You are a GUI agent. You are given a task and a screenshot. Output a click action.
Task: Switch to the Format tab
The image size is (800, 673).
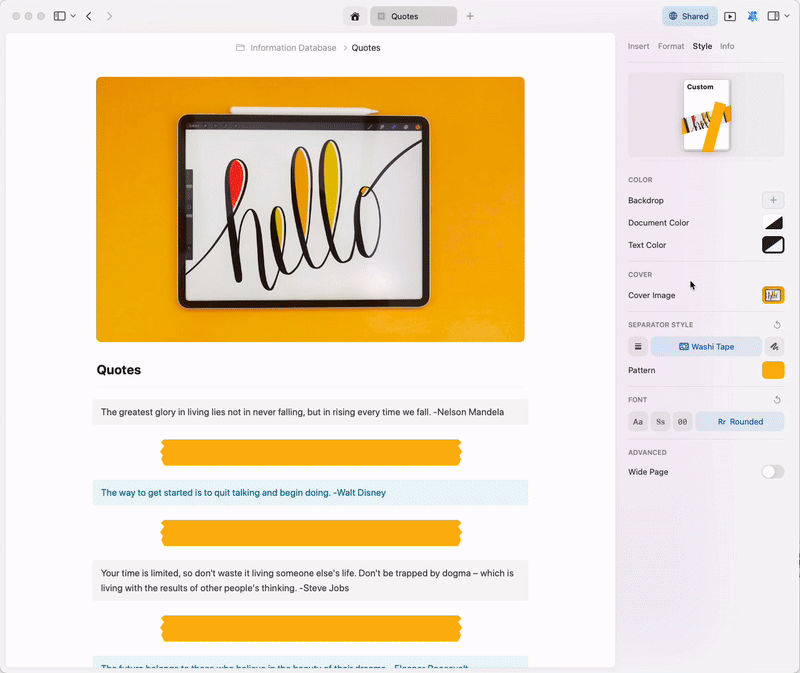click(x=670, y=46)
